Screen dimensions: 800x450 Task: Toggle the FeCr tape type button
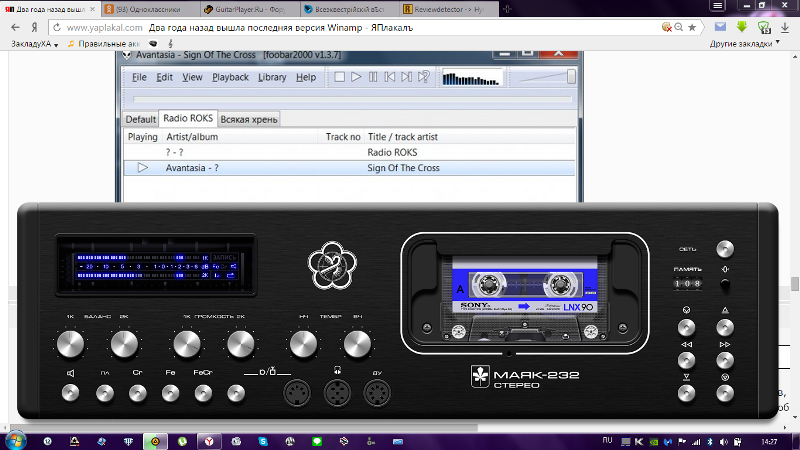(203, 393)
